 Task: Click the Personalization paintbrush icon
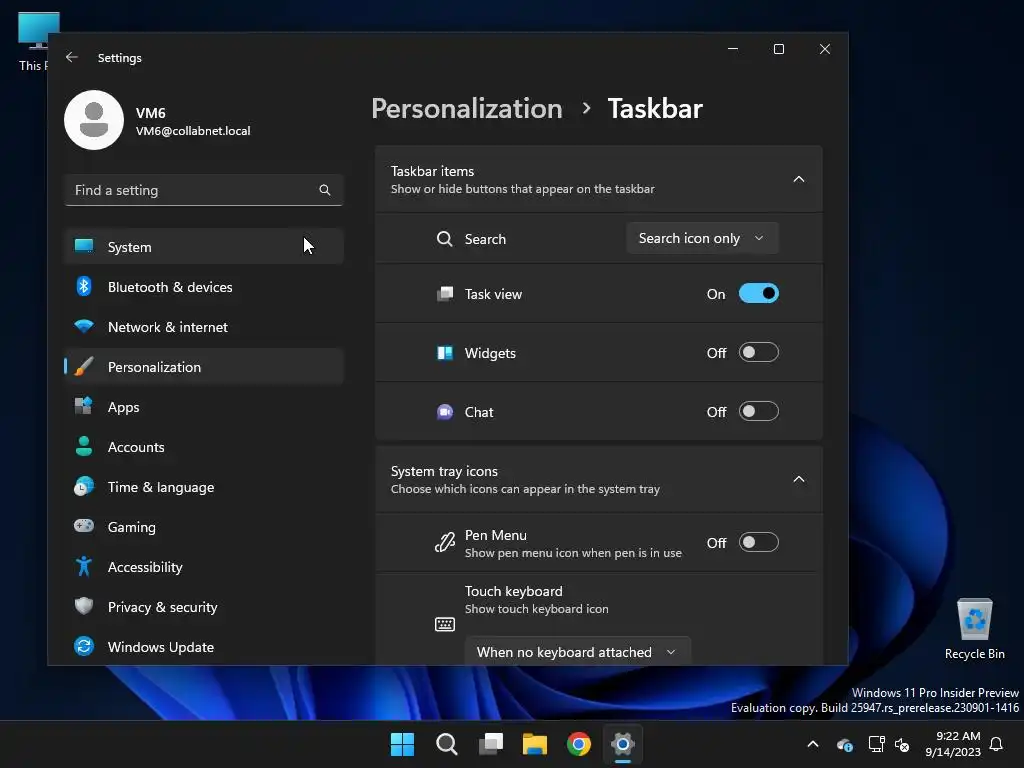point(84,366)
